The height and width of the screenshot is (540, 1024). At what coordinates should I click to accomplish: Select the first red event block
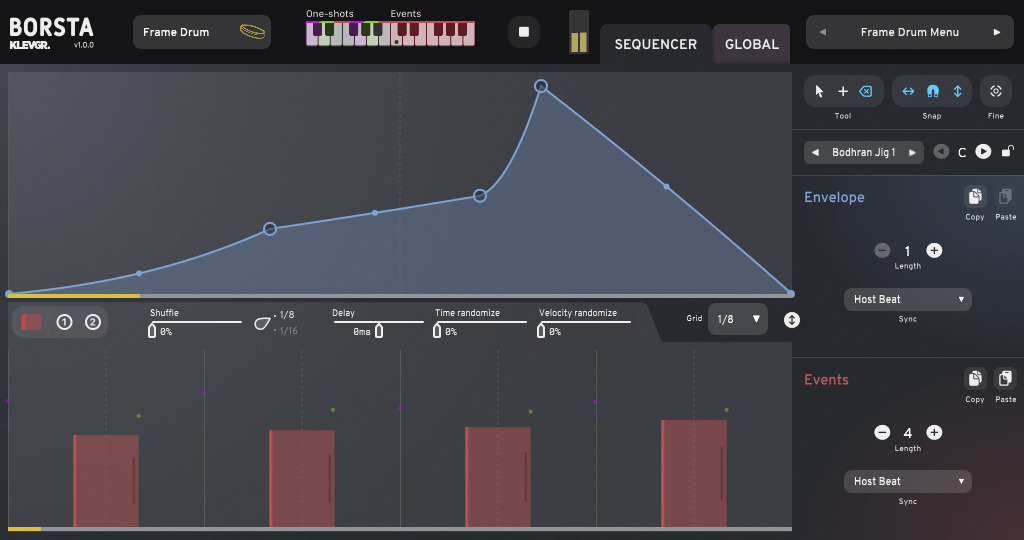click(106, 481)
